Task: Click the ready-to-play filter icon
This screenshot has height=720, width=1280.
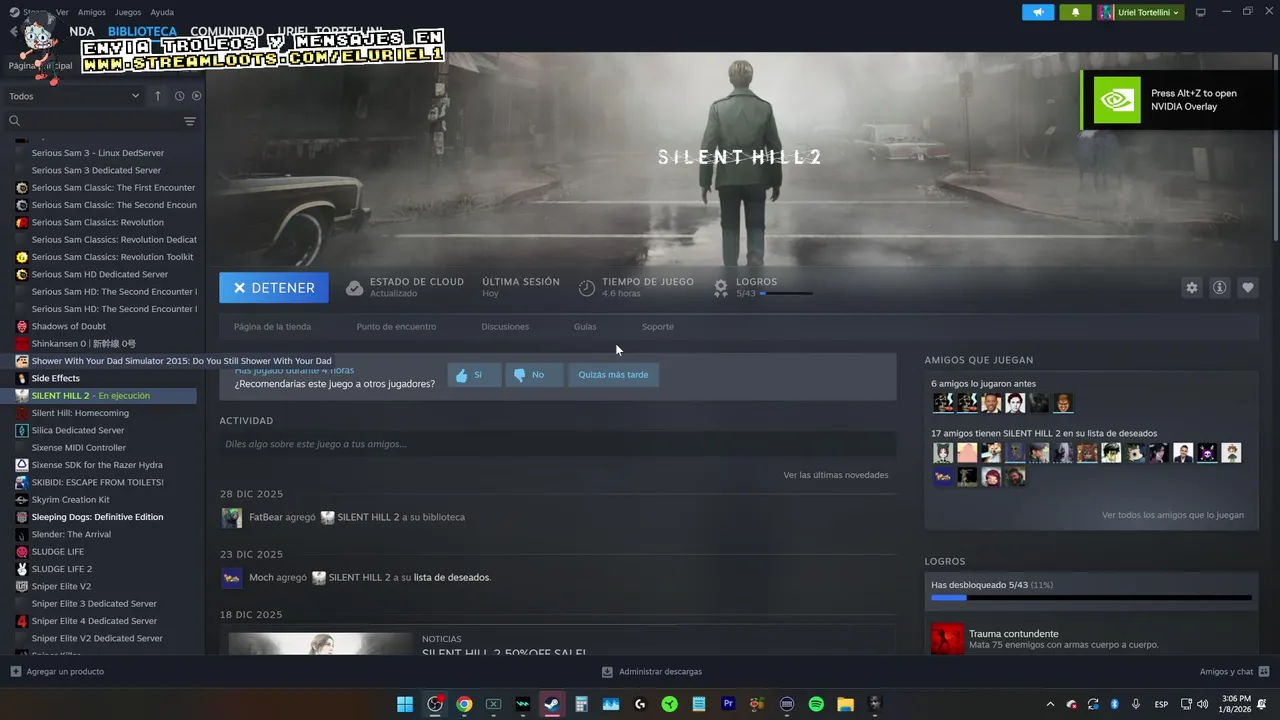Action: pyautogui.click(x=196, y=96)
